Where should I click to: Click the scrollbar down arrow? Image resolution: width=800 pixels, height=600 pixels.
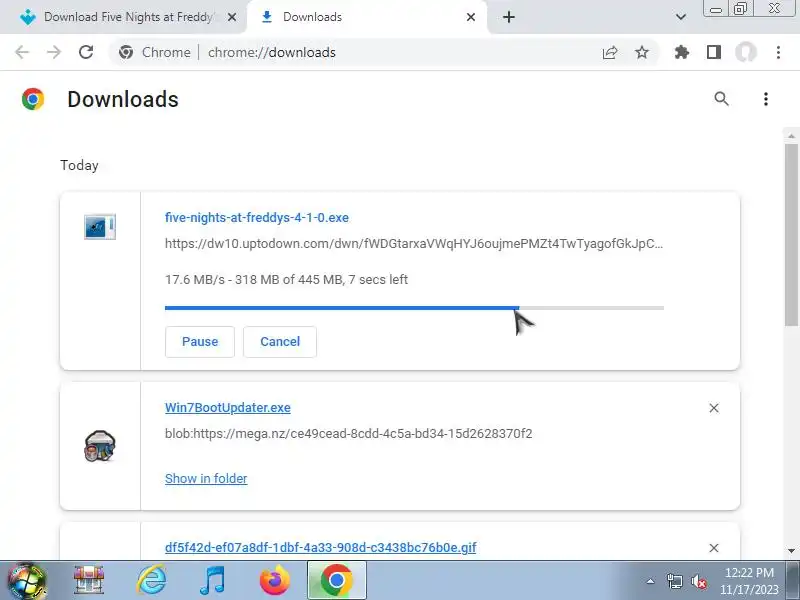tap(791, 551)
